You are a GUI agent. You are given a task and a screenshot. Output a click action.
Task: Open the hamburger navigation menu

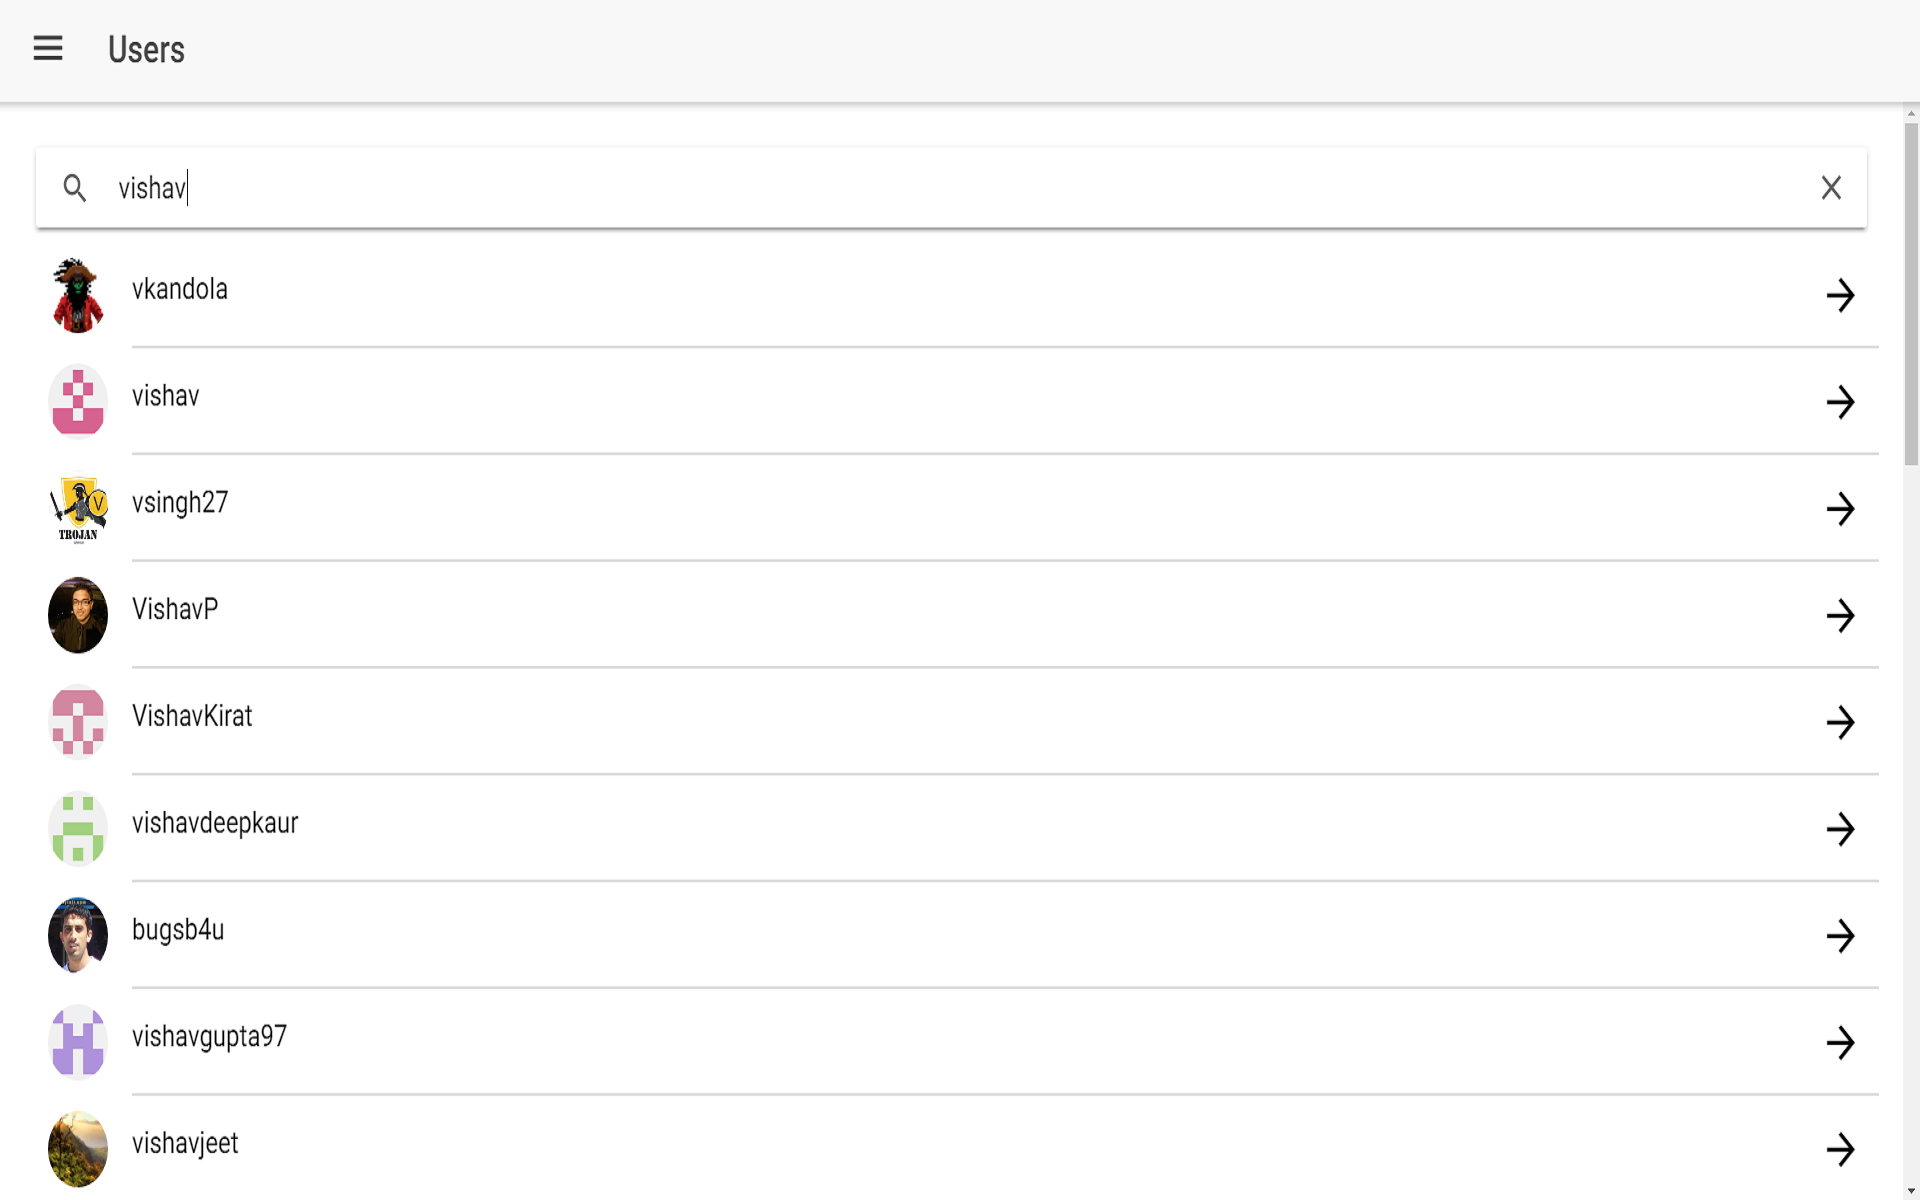point(48,49)
